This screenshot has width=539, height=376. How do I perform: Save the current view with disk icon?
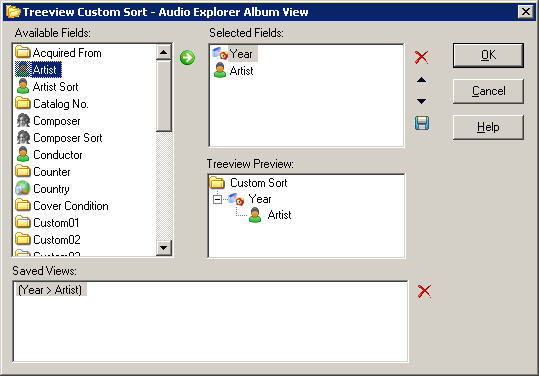422,123
